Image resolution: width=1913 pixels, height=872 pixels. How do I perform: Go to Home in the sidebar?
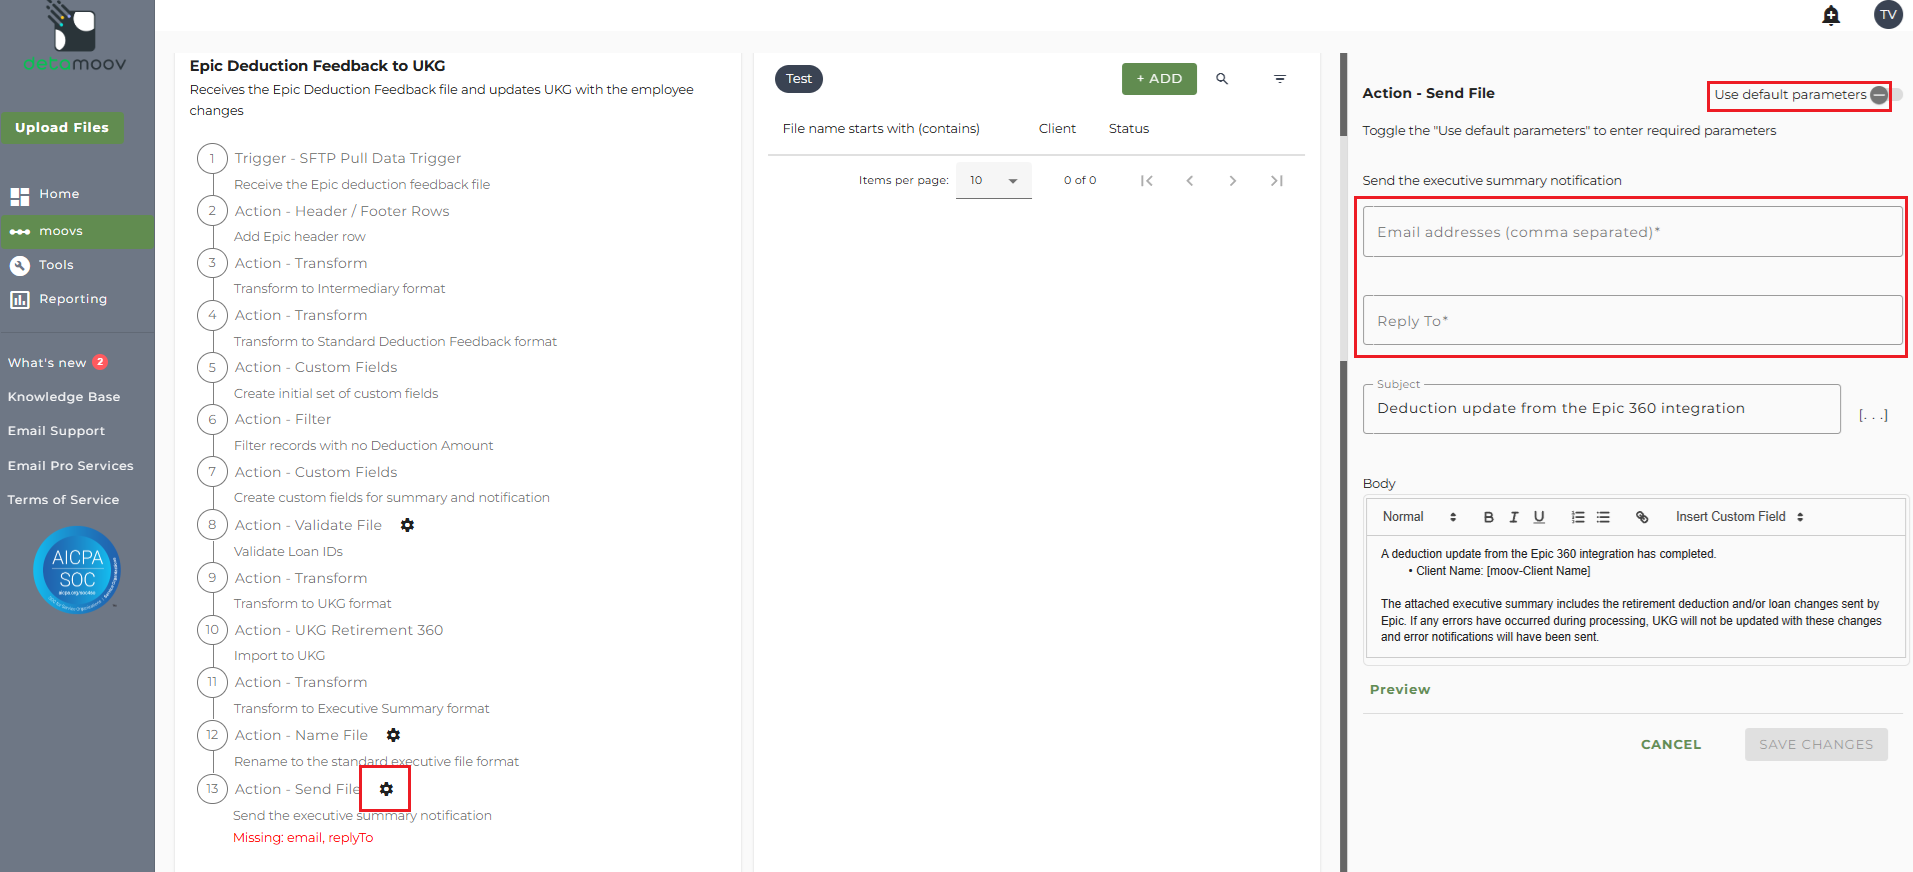(59, 194)
